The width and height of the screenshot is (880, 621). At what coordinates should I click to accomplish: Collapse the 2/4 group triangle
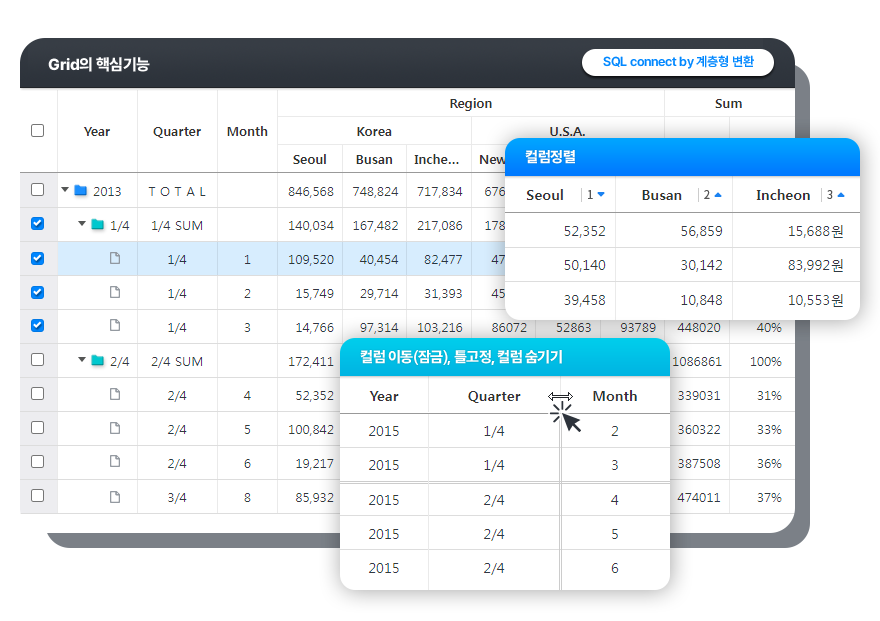[x=82, y=361]
